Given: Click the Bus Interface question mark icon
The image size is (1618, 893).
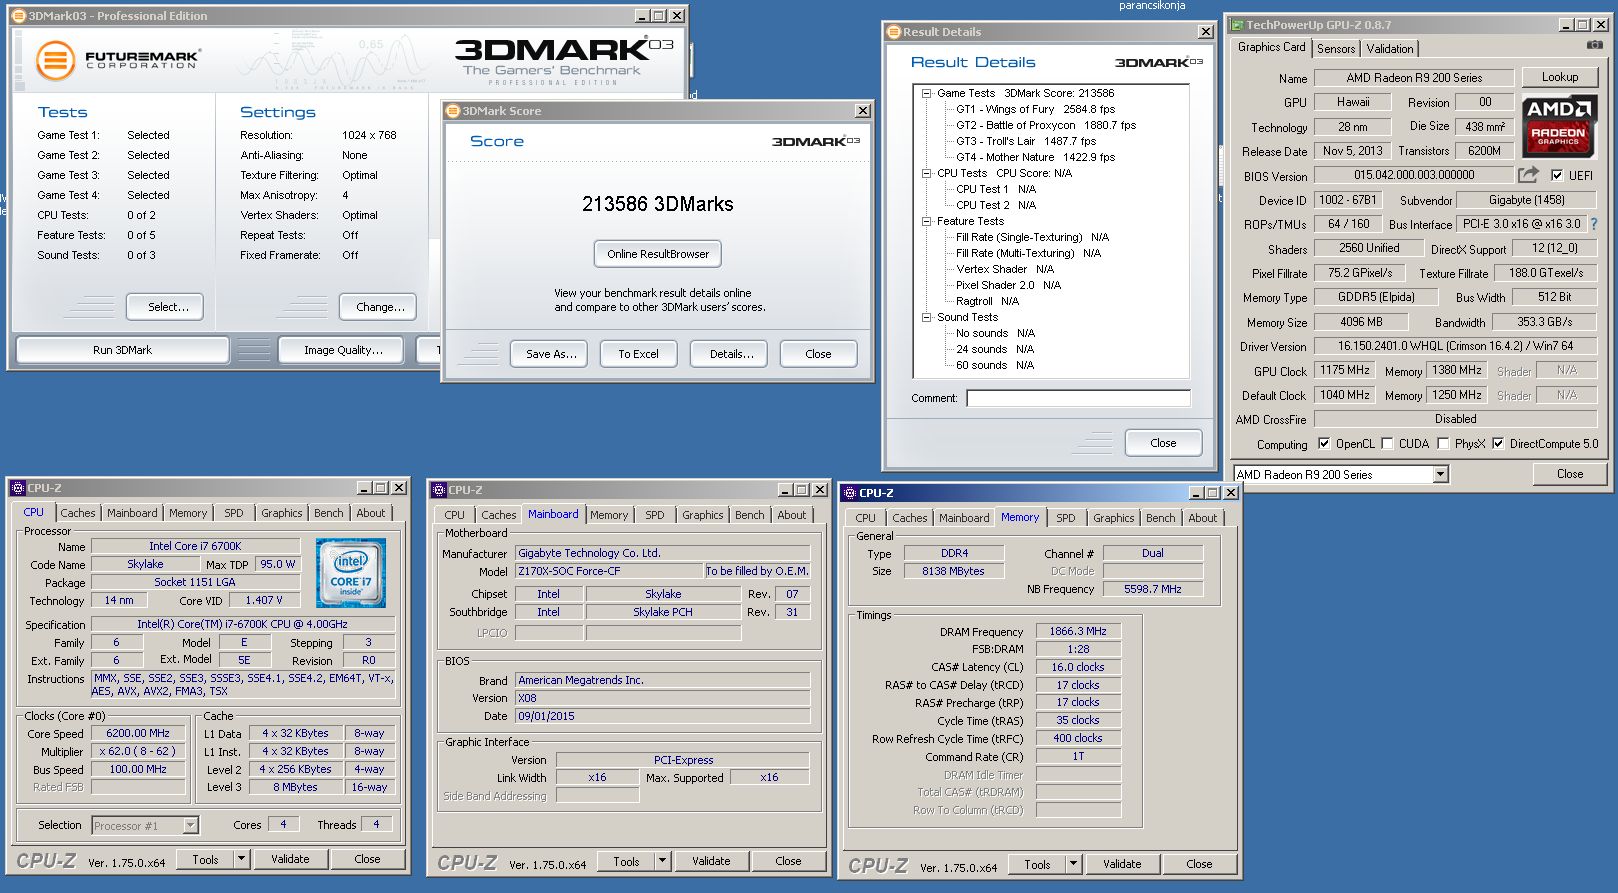Looking at the screenshot, I should pyautogui.click(x=1594, y=224).
